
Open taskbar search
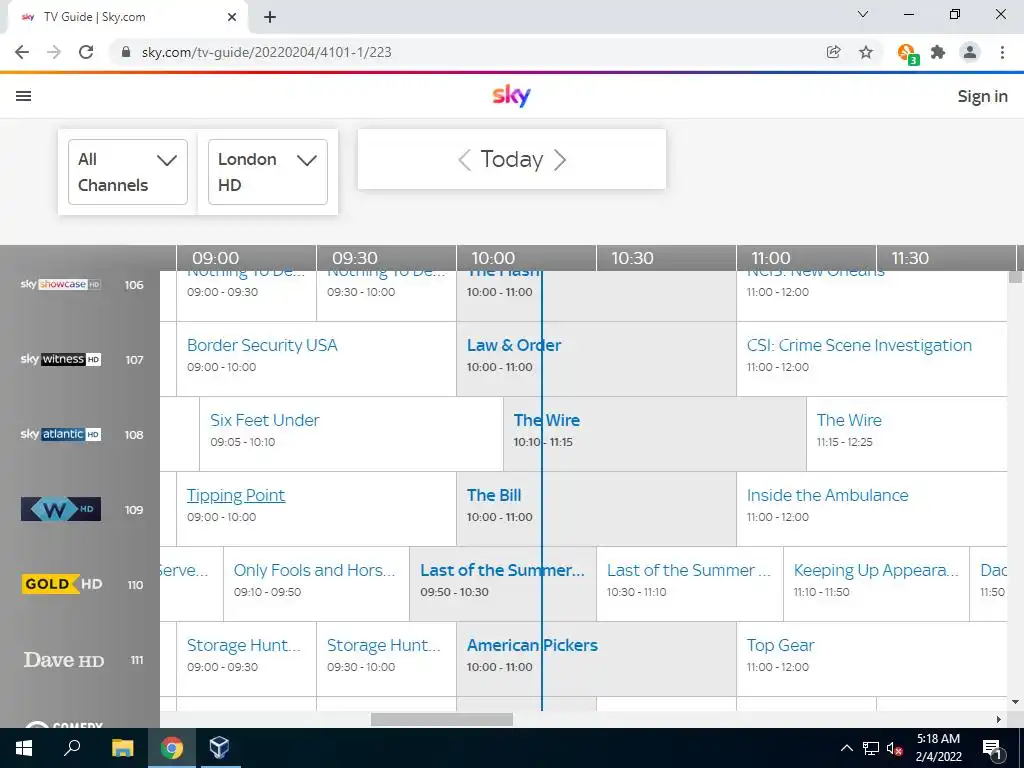tap(72, 748)
